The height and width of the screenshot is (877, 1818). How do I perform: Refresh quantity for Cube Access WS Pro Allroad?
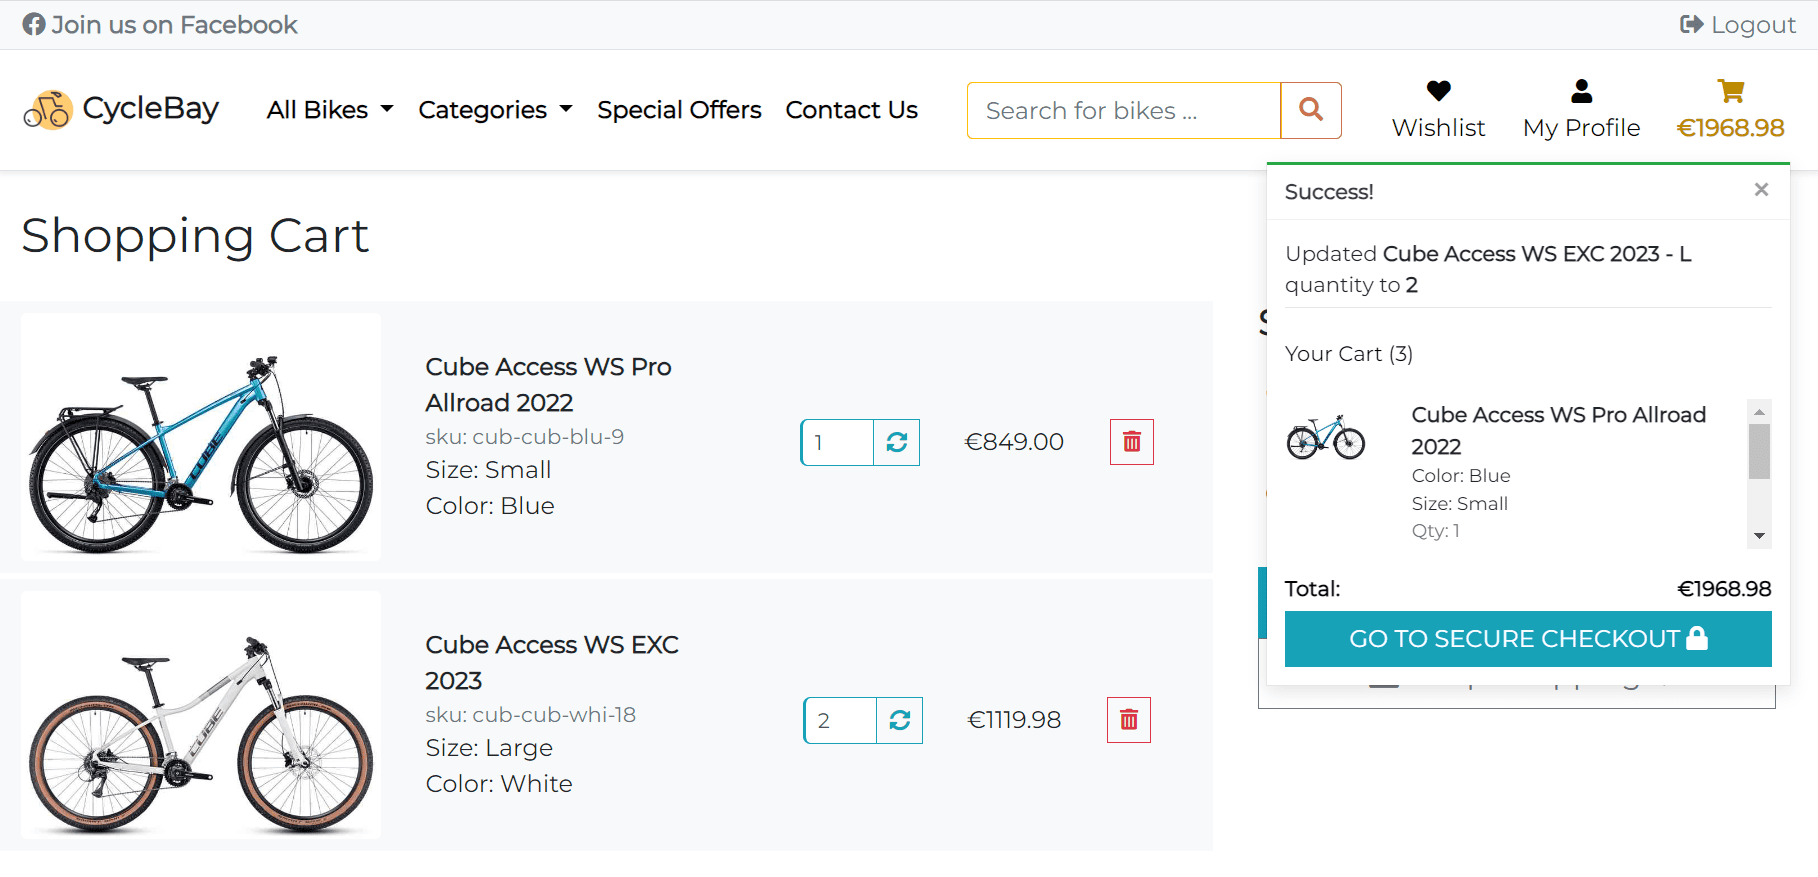897,442
